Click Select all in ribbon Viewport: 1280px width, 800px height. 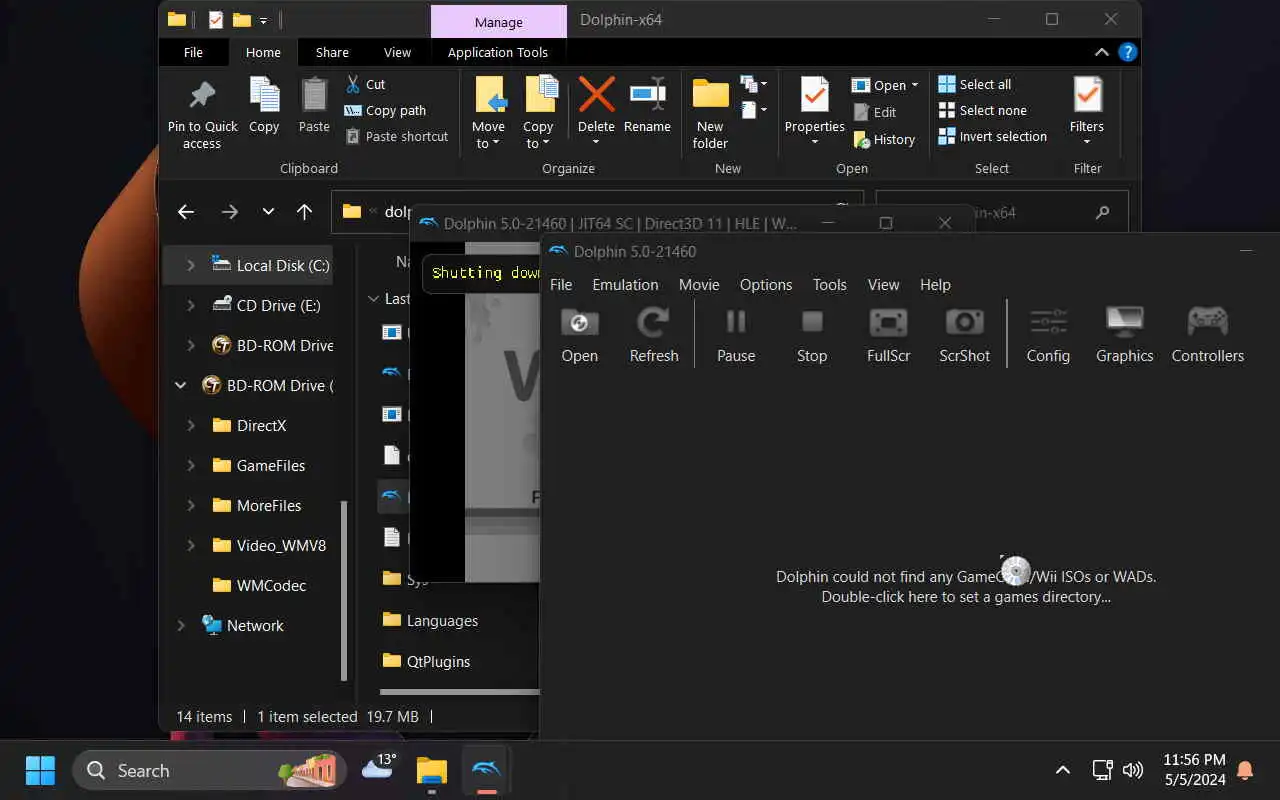[975, 84]
